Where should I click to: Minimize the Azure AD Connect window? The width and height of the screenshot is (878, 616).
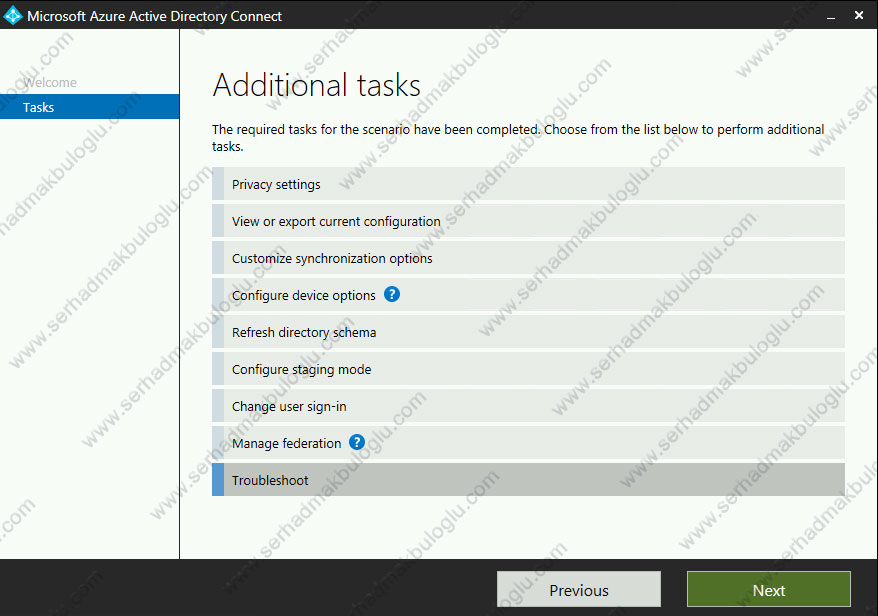click(x=830, y=15)
